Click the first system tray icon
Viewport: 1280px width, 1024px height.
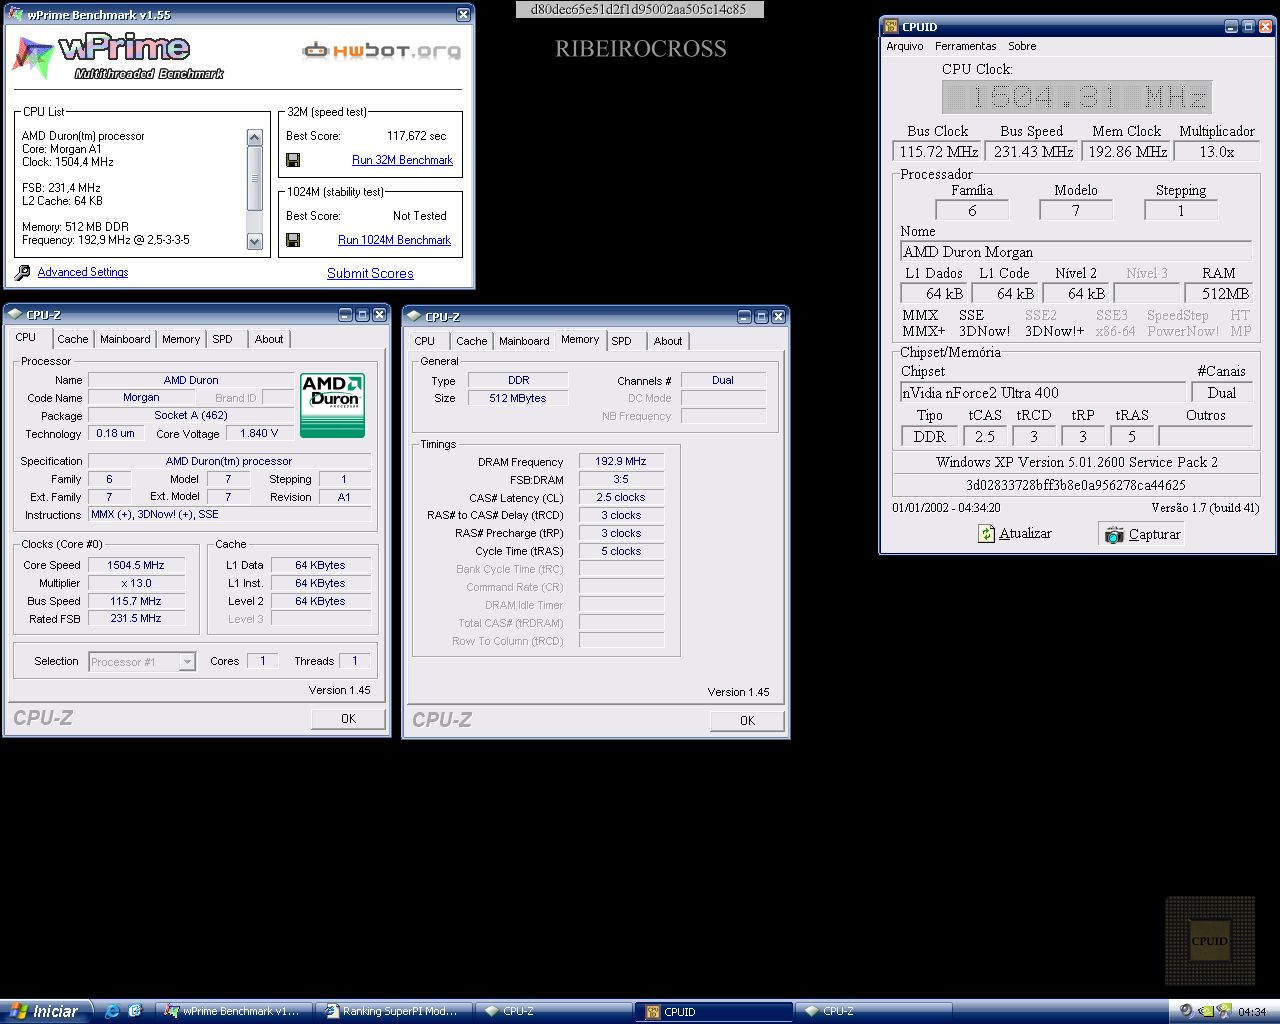(1185, 1011)
